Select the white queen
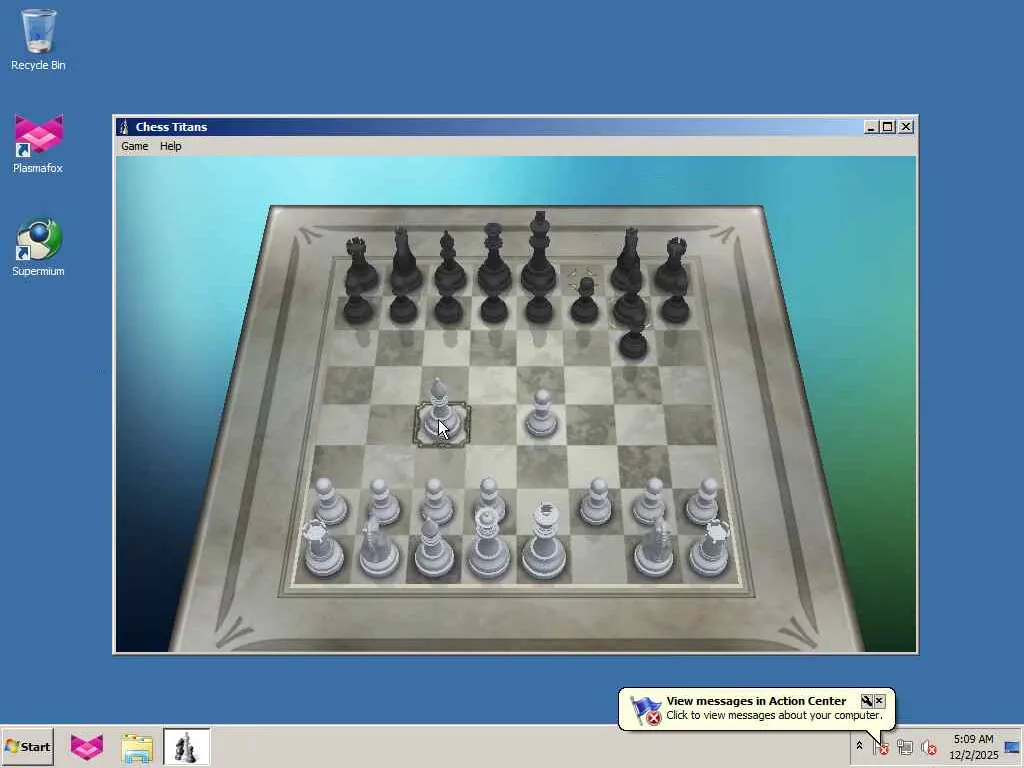The image size is (1024, 768). tap(487, 543)
